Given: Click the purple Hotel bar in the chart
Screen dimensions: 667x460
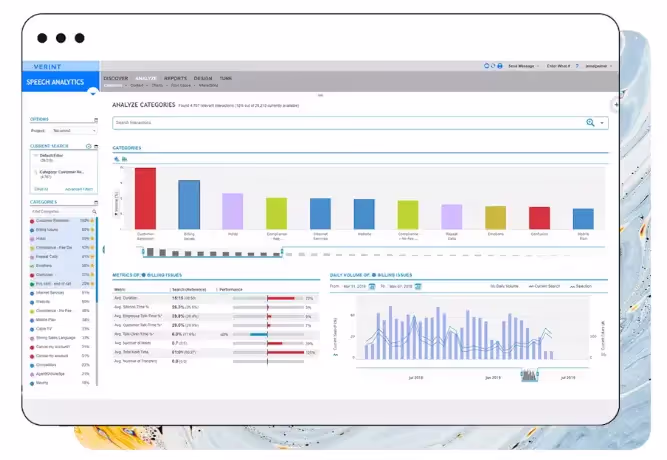Looking at the screenshot, I should tap(233, 211).
